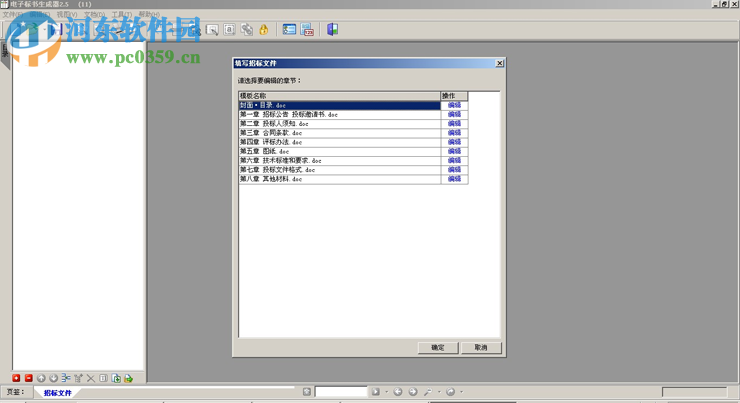Click the document-with-plus icon below directory panel
The image size is (740, 403).
[116, 378]
